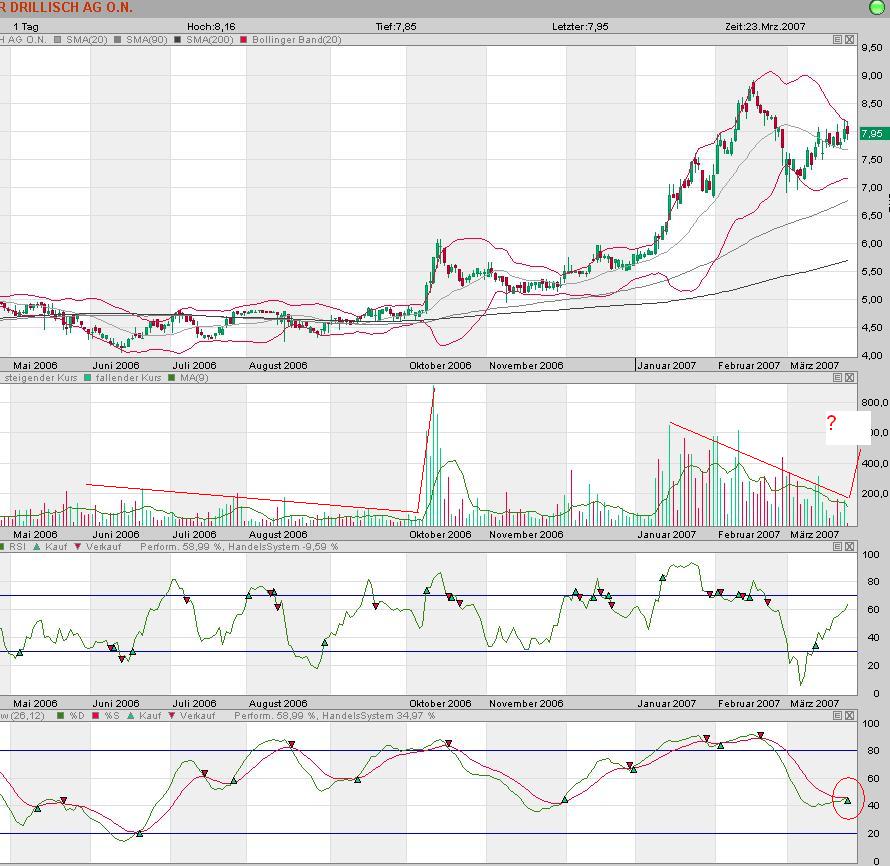Click 'November 2006' below the volume chart
The image size is (890, 866).
[526, 535]
